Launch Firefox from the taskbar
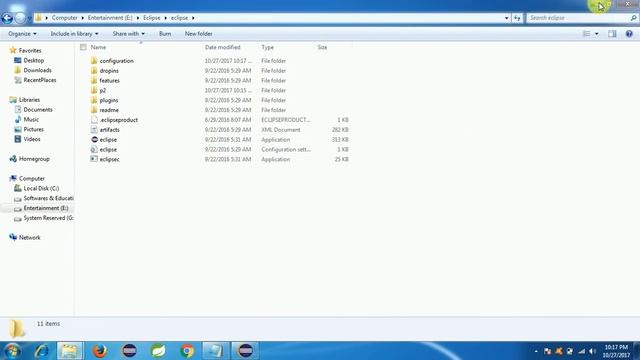Image resolution: width=640 pixels, height=360 pixels. pyautogui.click(x=100, y=351)
